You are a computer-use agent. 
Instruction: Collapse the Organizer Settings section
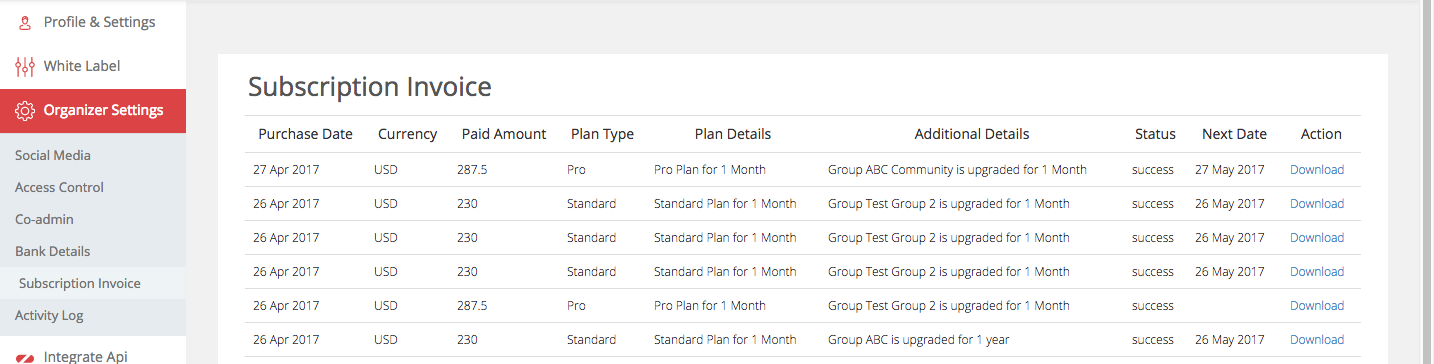(93, 110)
